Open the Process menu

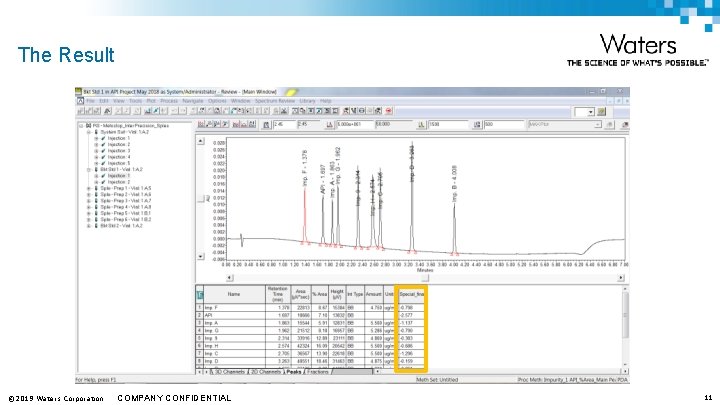coord(169,101)
